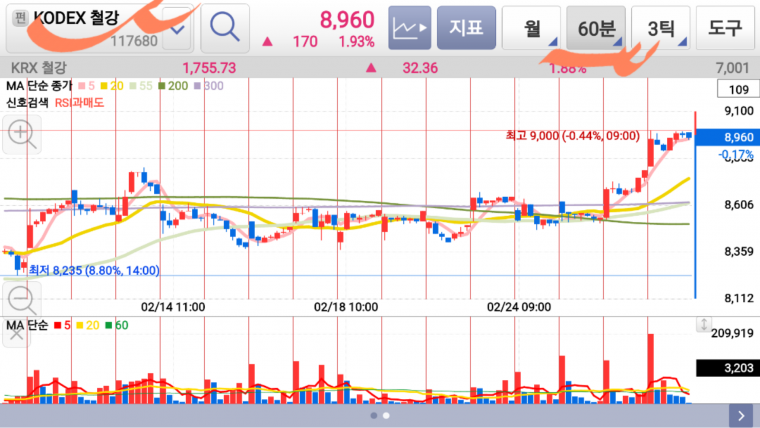The height and width of the screenshot is (428, 760).
Task: Go to next page arrow at bottom right
Action: 741,416
